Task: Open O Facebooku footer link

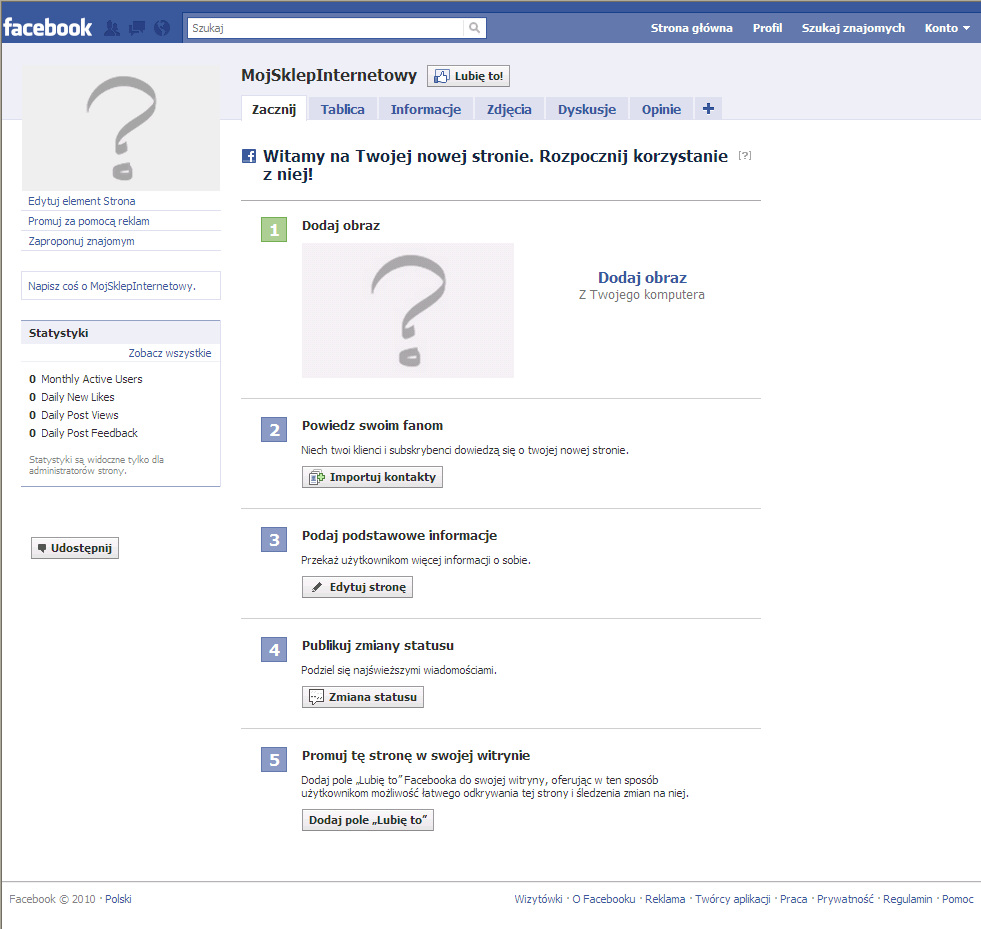Action: point(604,899)
